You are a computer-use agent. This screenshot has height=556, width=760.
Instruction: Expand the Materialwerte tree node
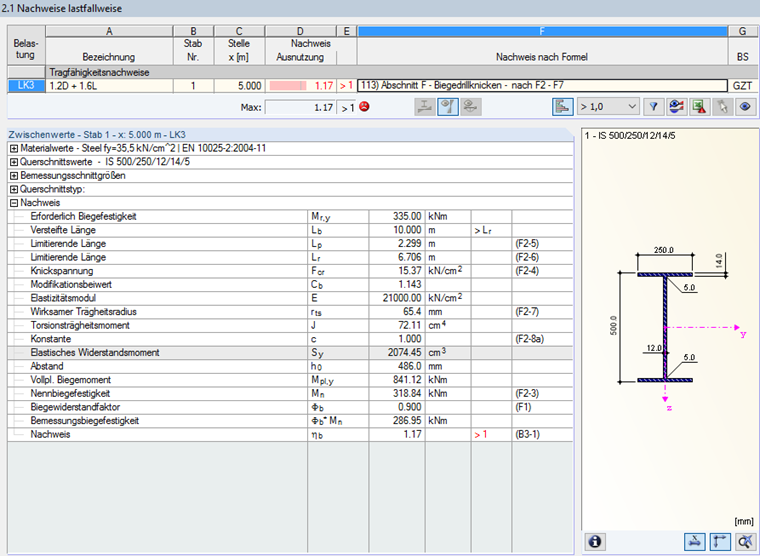click(x=14, y=148)
